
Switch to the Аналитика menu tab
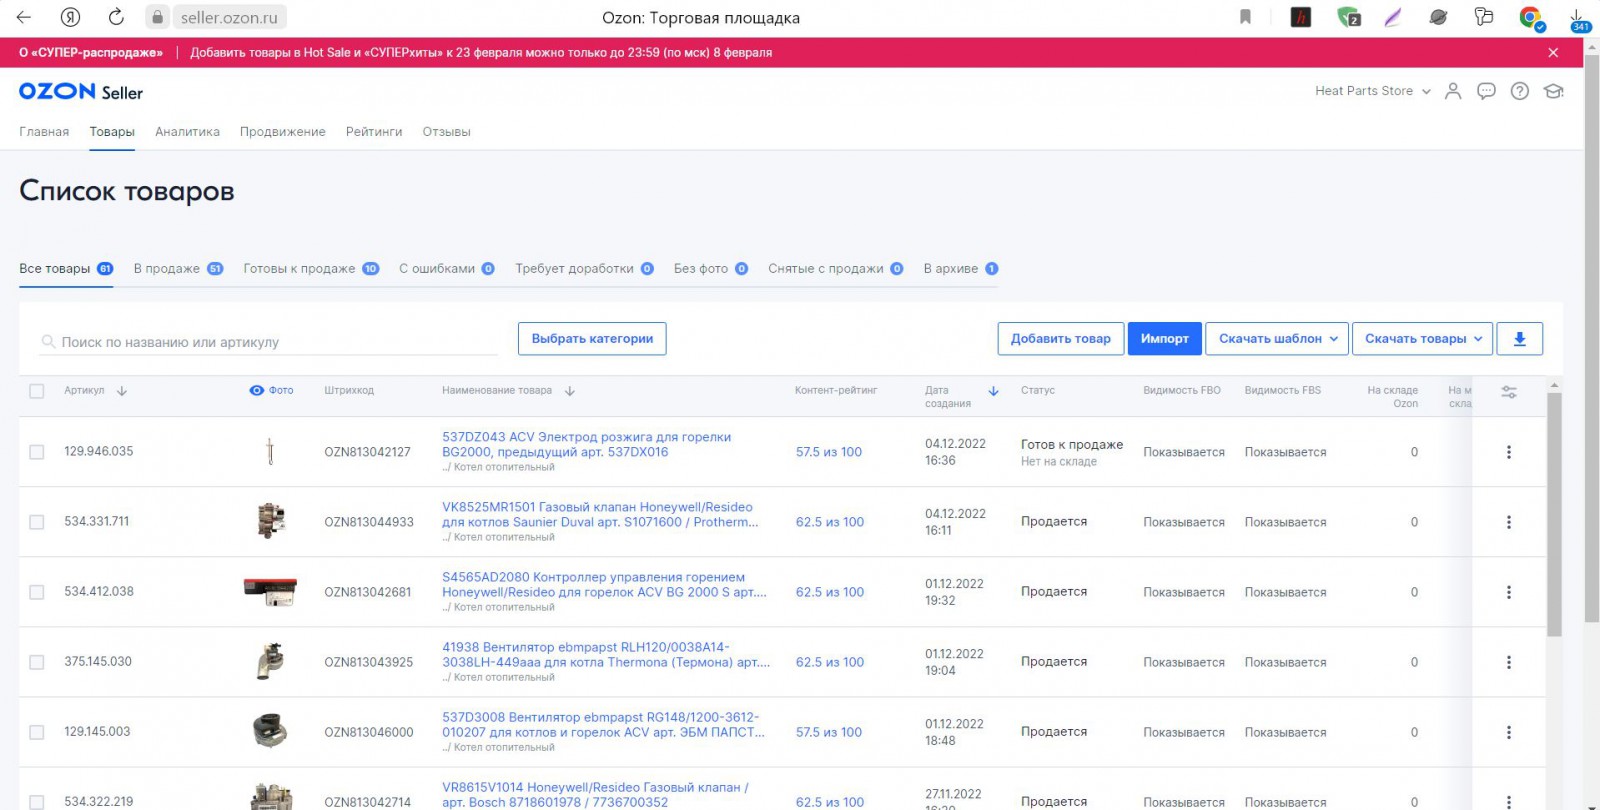[x=187, y=132]
